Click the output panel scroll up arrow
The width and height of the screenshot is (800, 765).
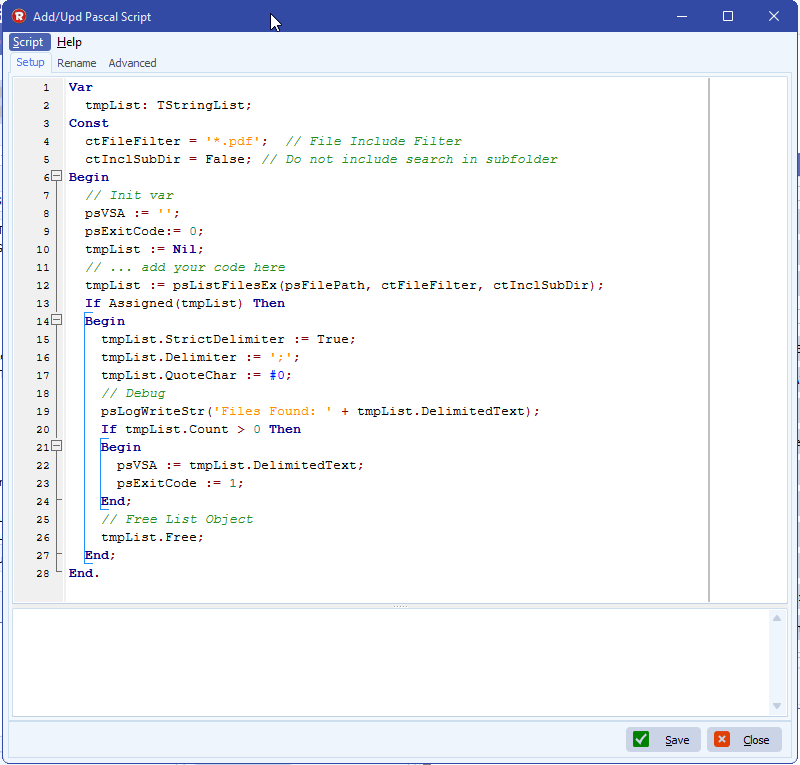[777, 618]
